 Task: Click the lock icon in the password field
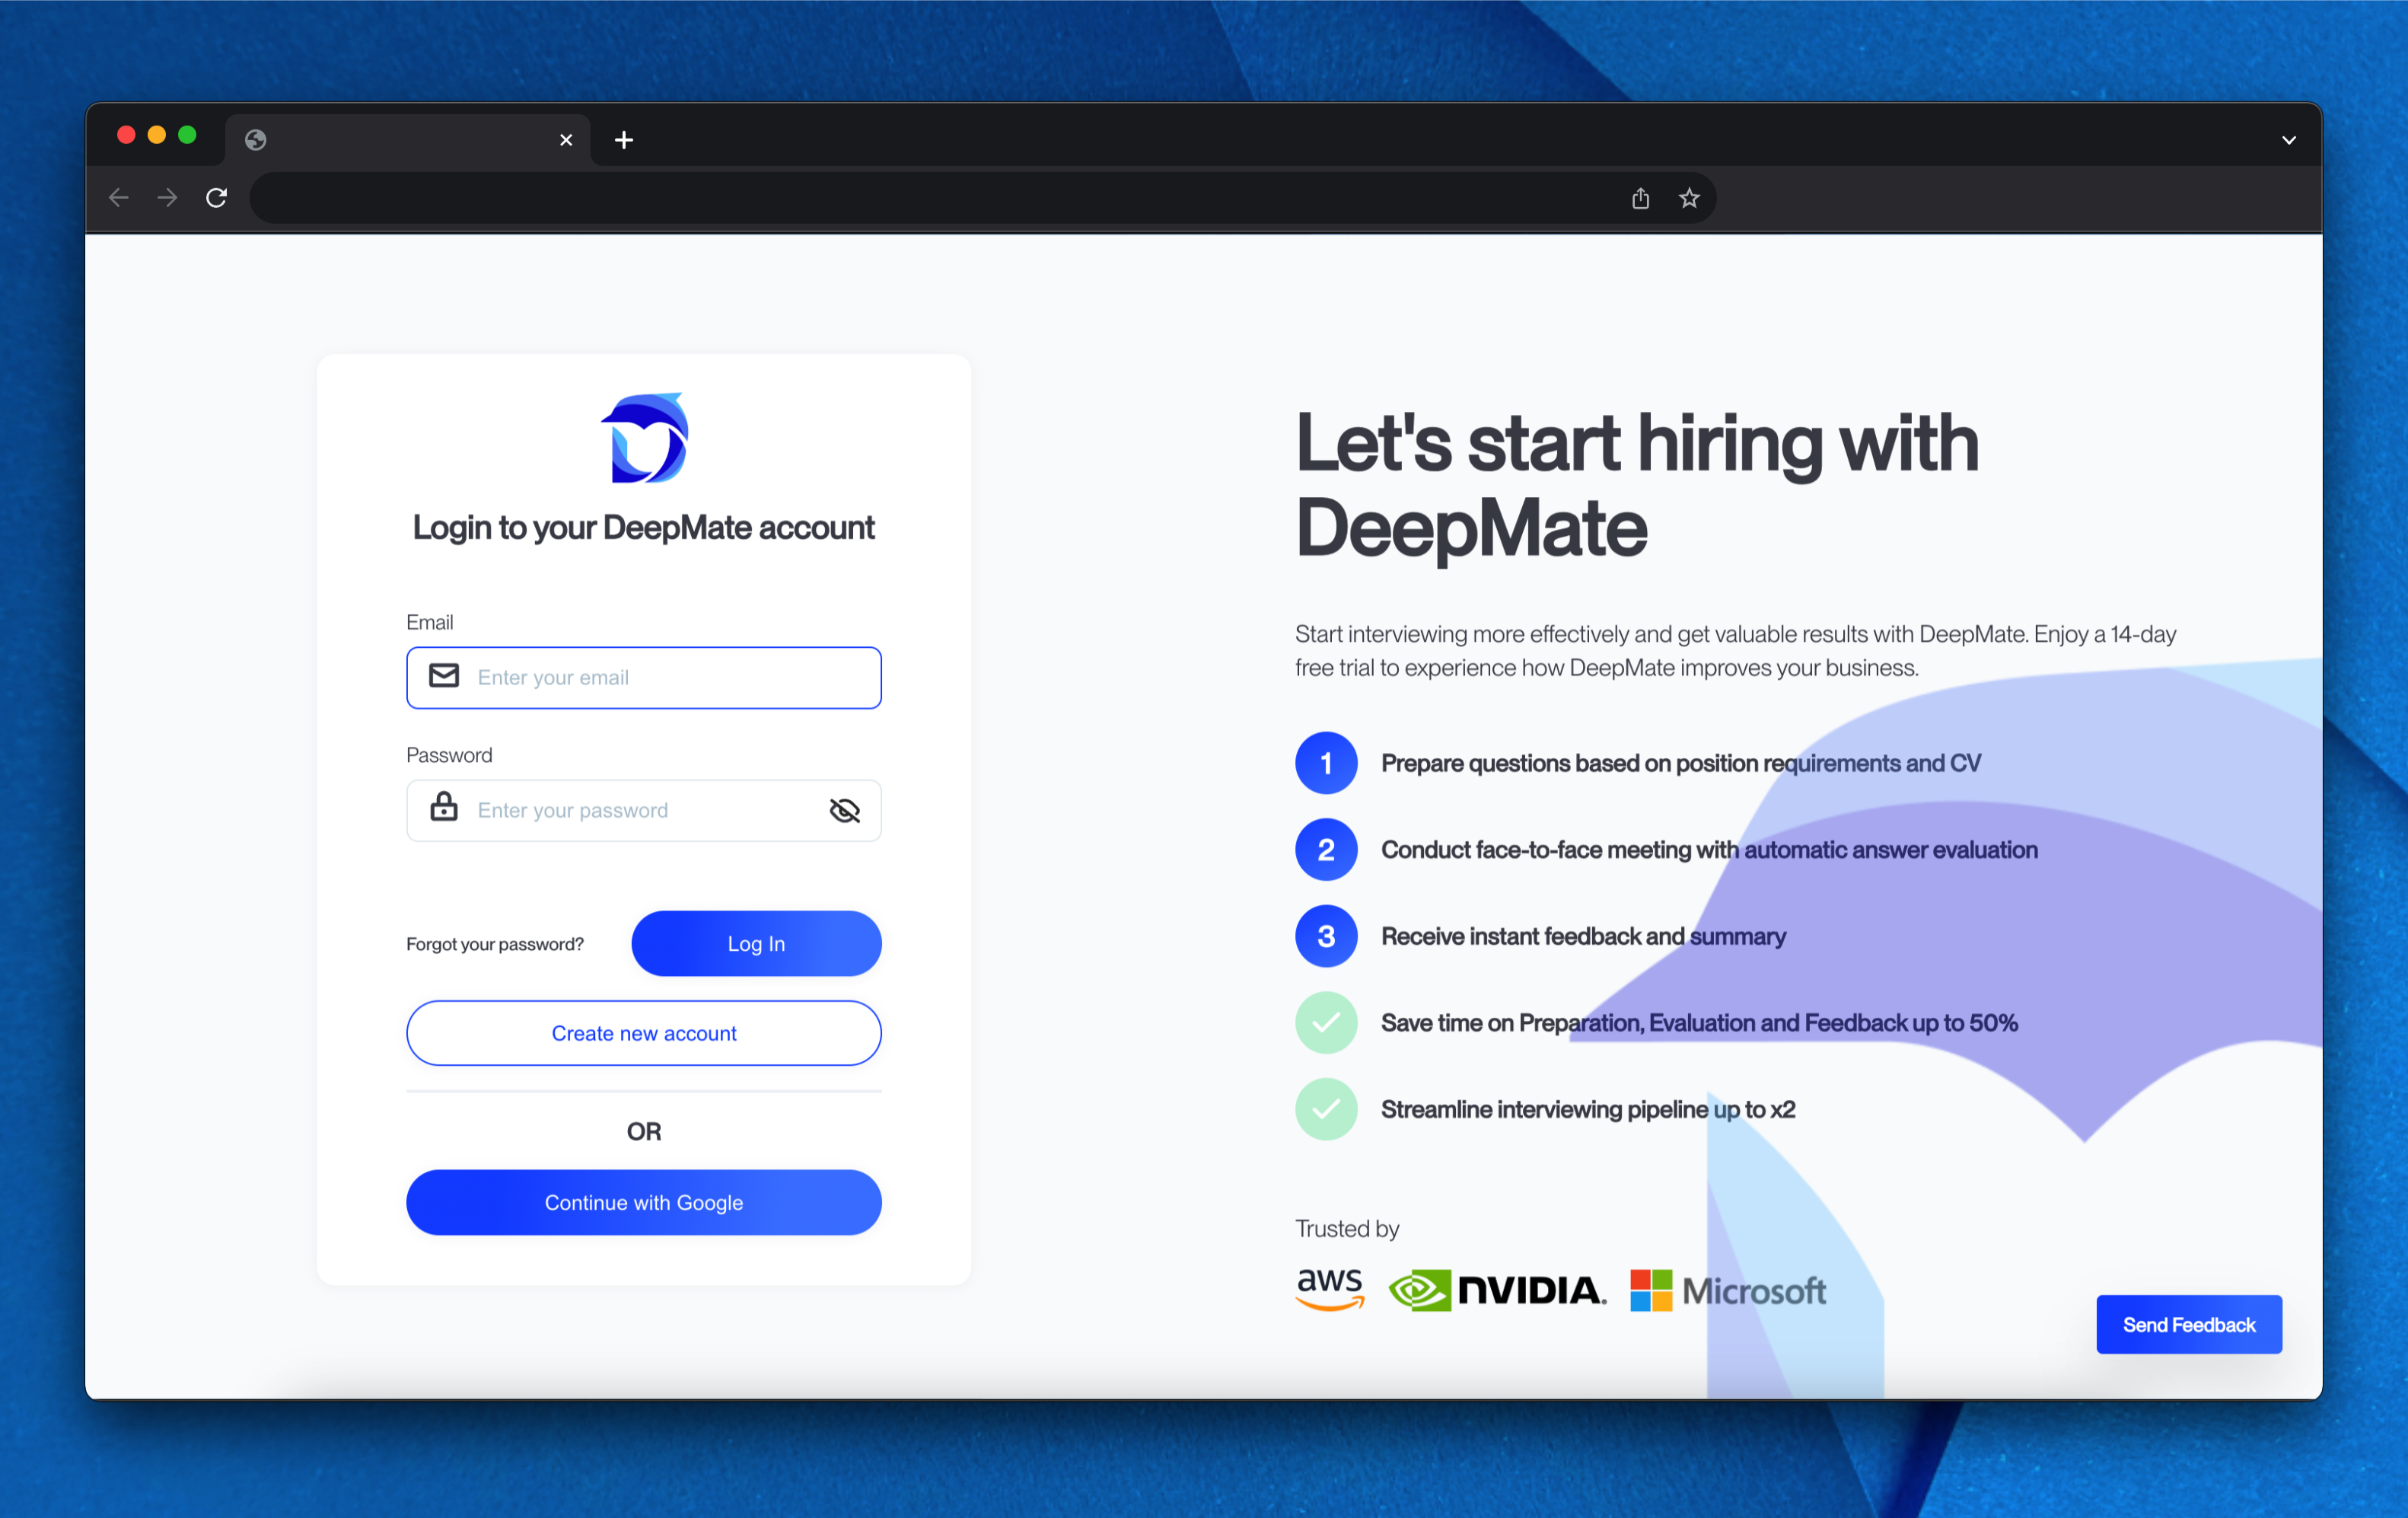click(444, 810)
